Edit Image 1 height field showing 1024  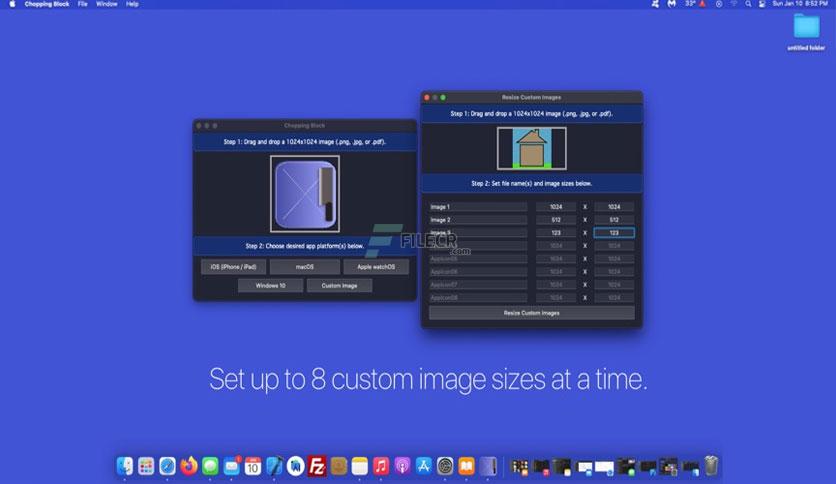pyautogui.click(x=614, y=207)
